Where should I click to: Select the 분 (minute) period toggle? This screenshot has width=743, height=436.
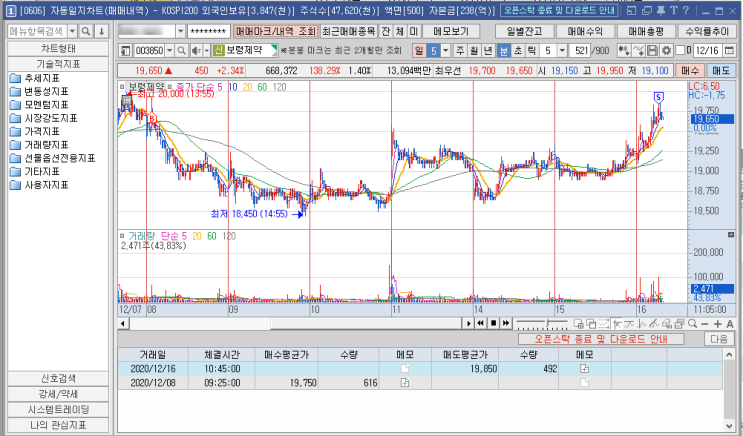click(503, 50)
